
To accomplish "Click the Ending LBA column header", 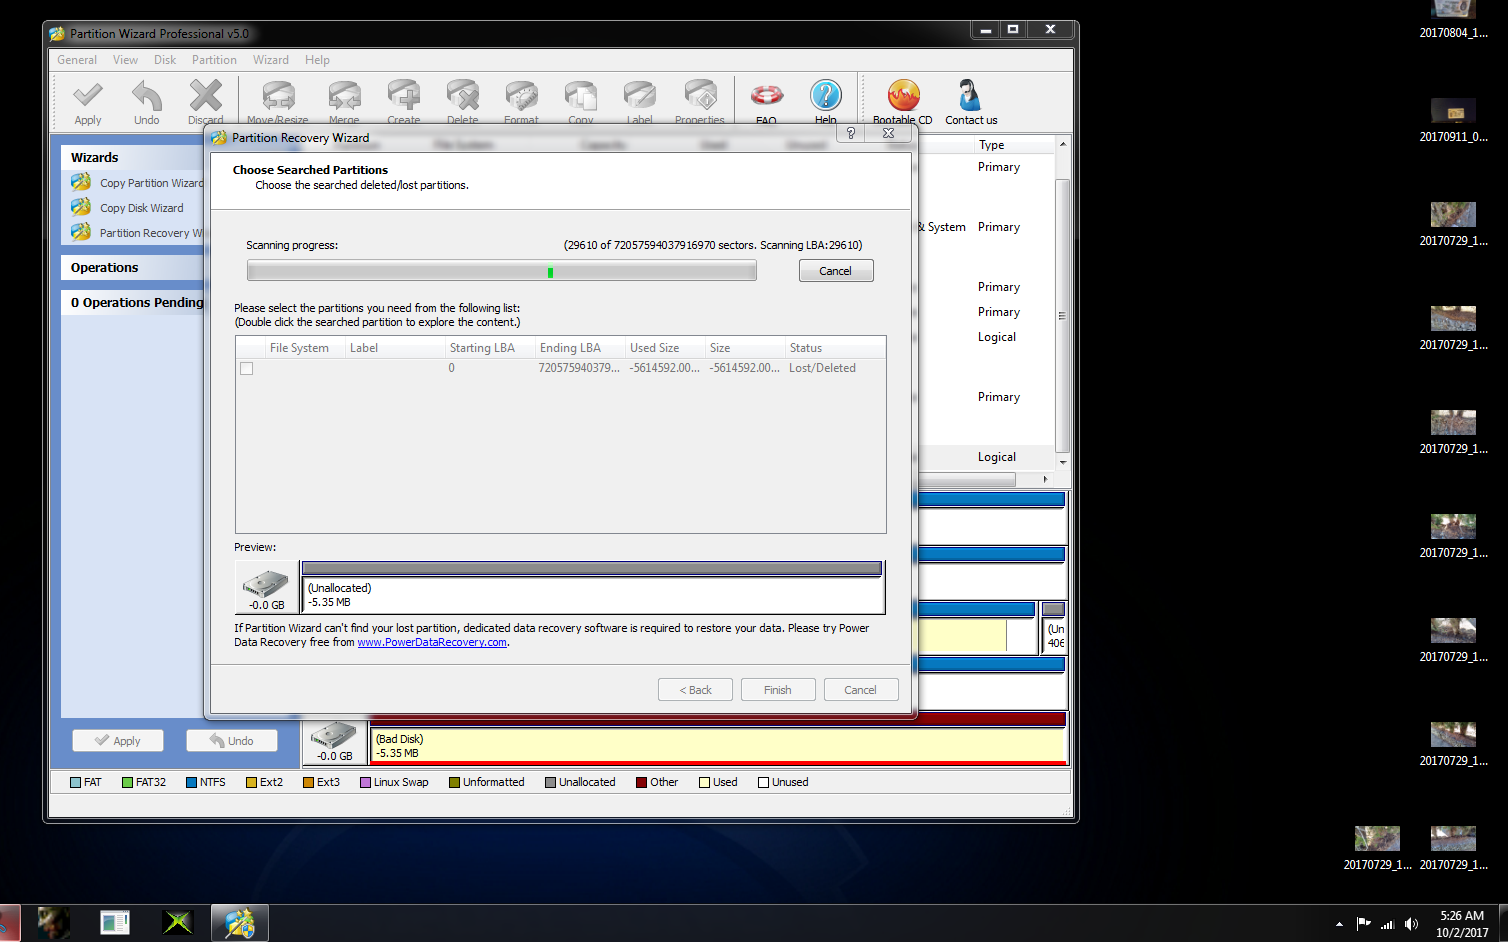I will click(580, 348).
